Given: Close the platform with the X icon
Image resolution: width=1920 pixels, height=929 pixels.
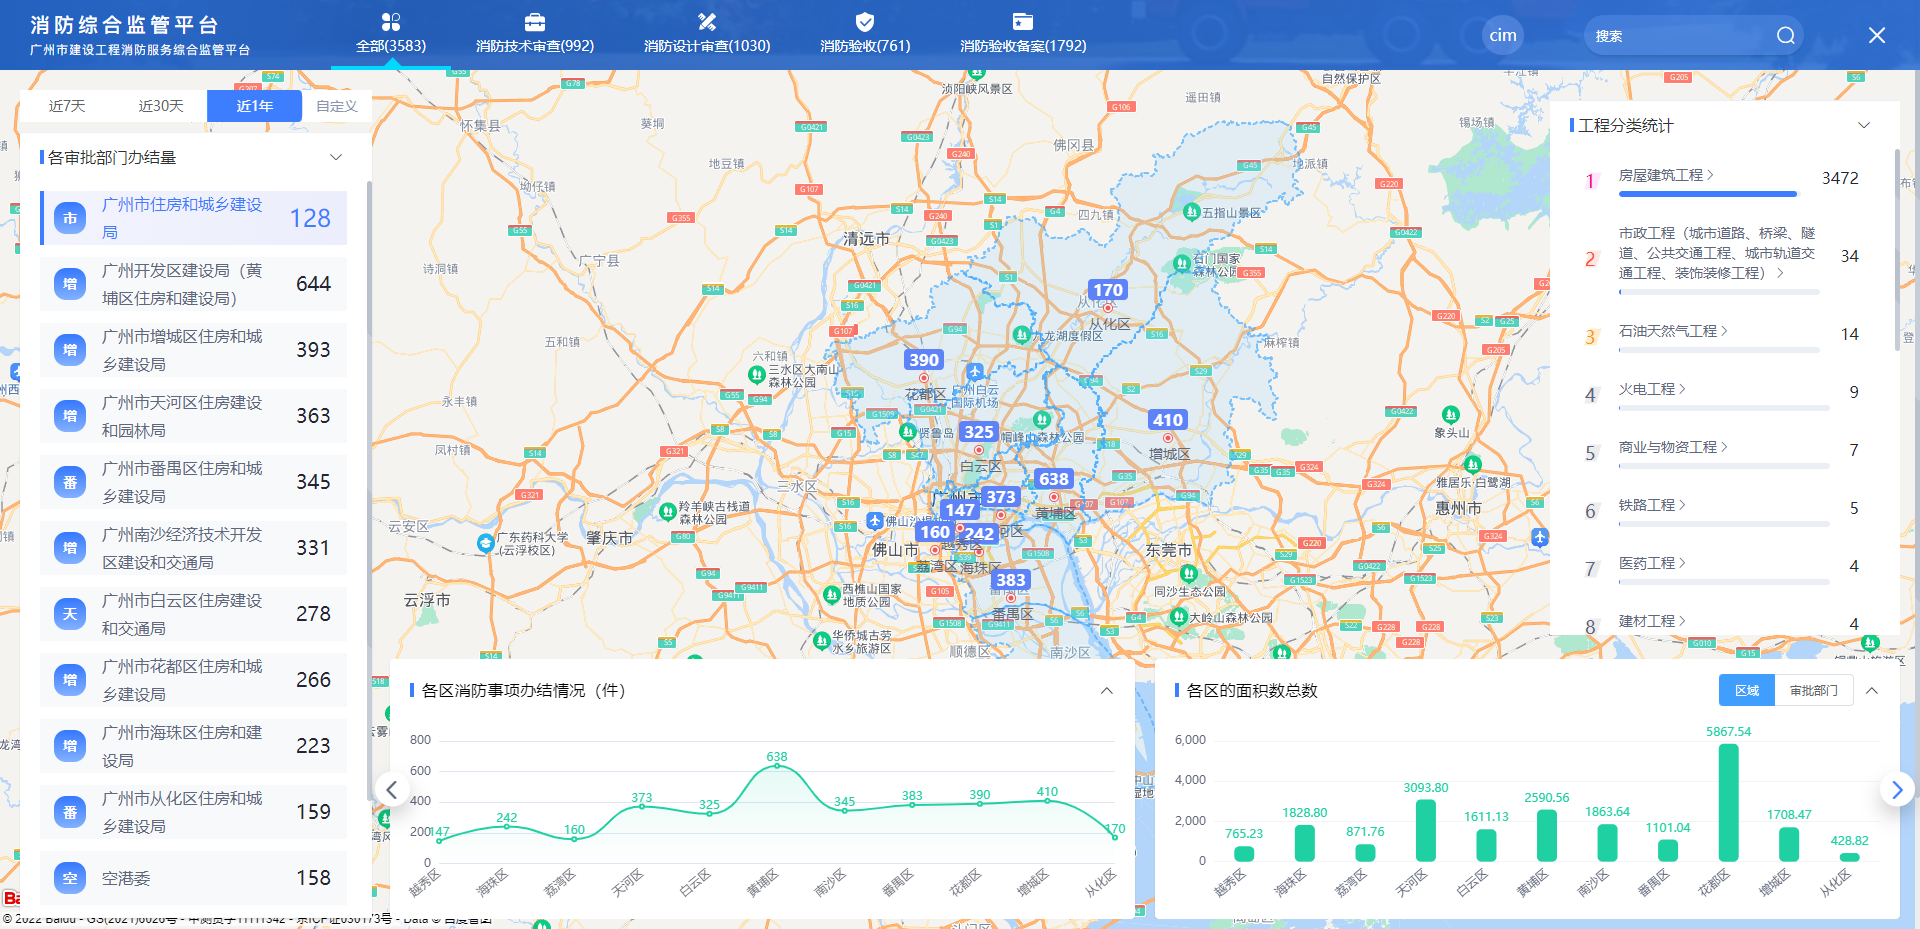Looking at the screenshot, I should tap(1877, 35).
